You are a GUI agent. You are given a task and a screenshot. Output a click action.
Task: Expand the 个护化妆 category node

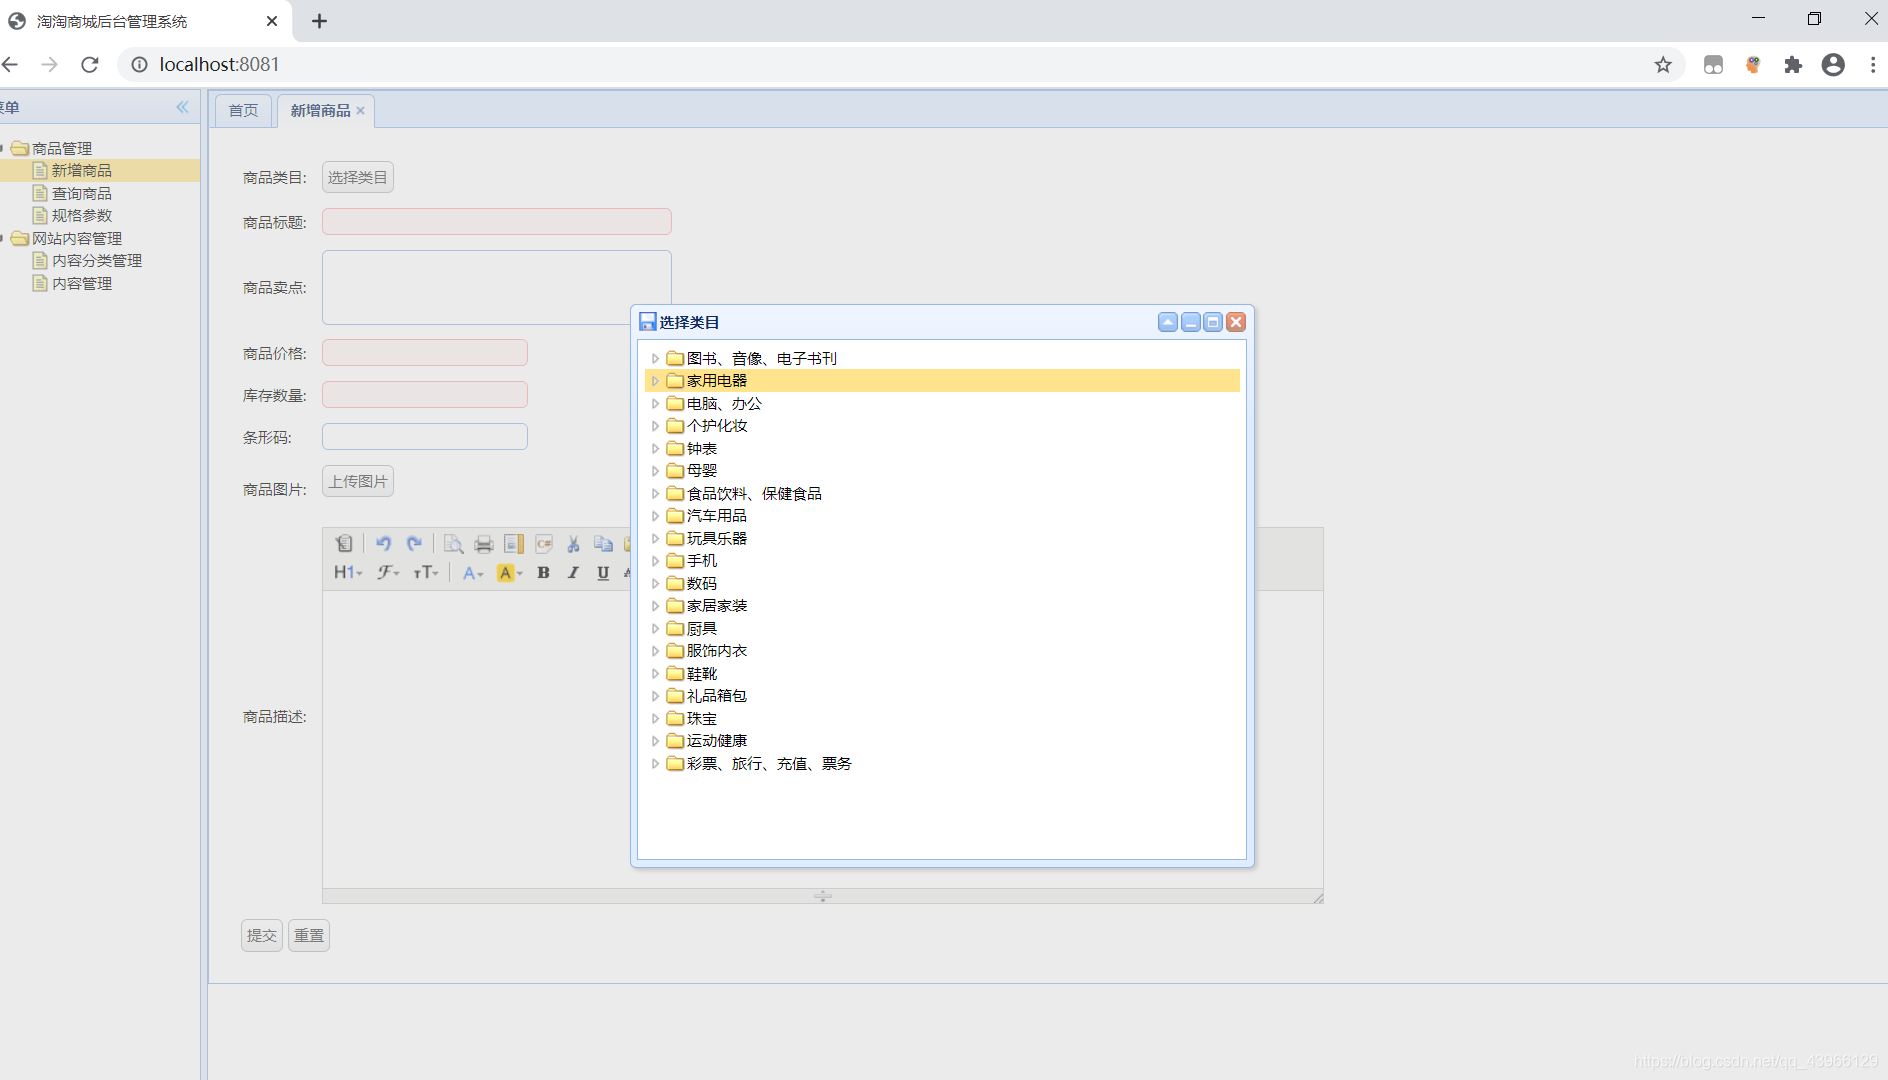click(x=656, y=426)
